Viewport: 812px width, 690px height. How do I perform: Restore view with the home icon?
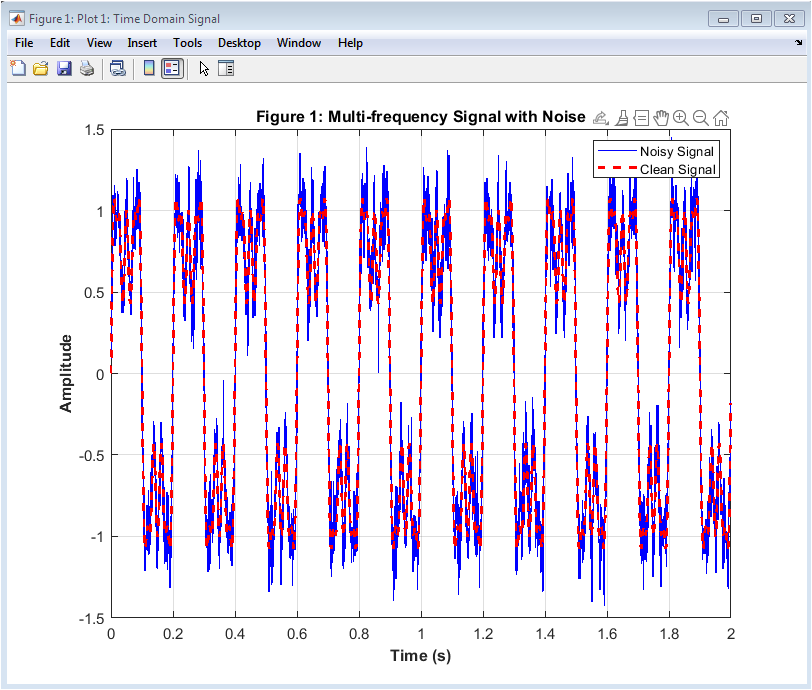720,118
